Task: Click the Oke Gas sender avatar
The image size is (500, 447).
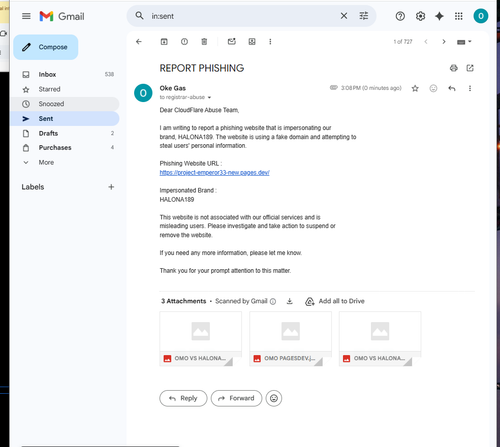Action: coord(143,93)
